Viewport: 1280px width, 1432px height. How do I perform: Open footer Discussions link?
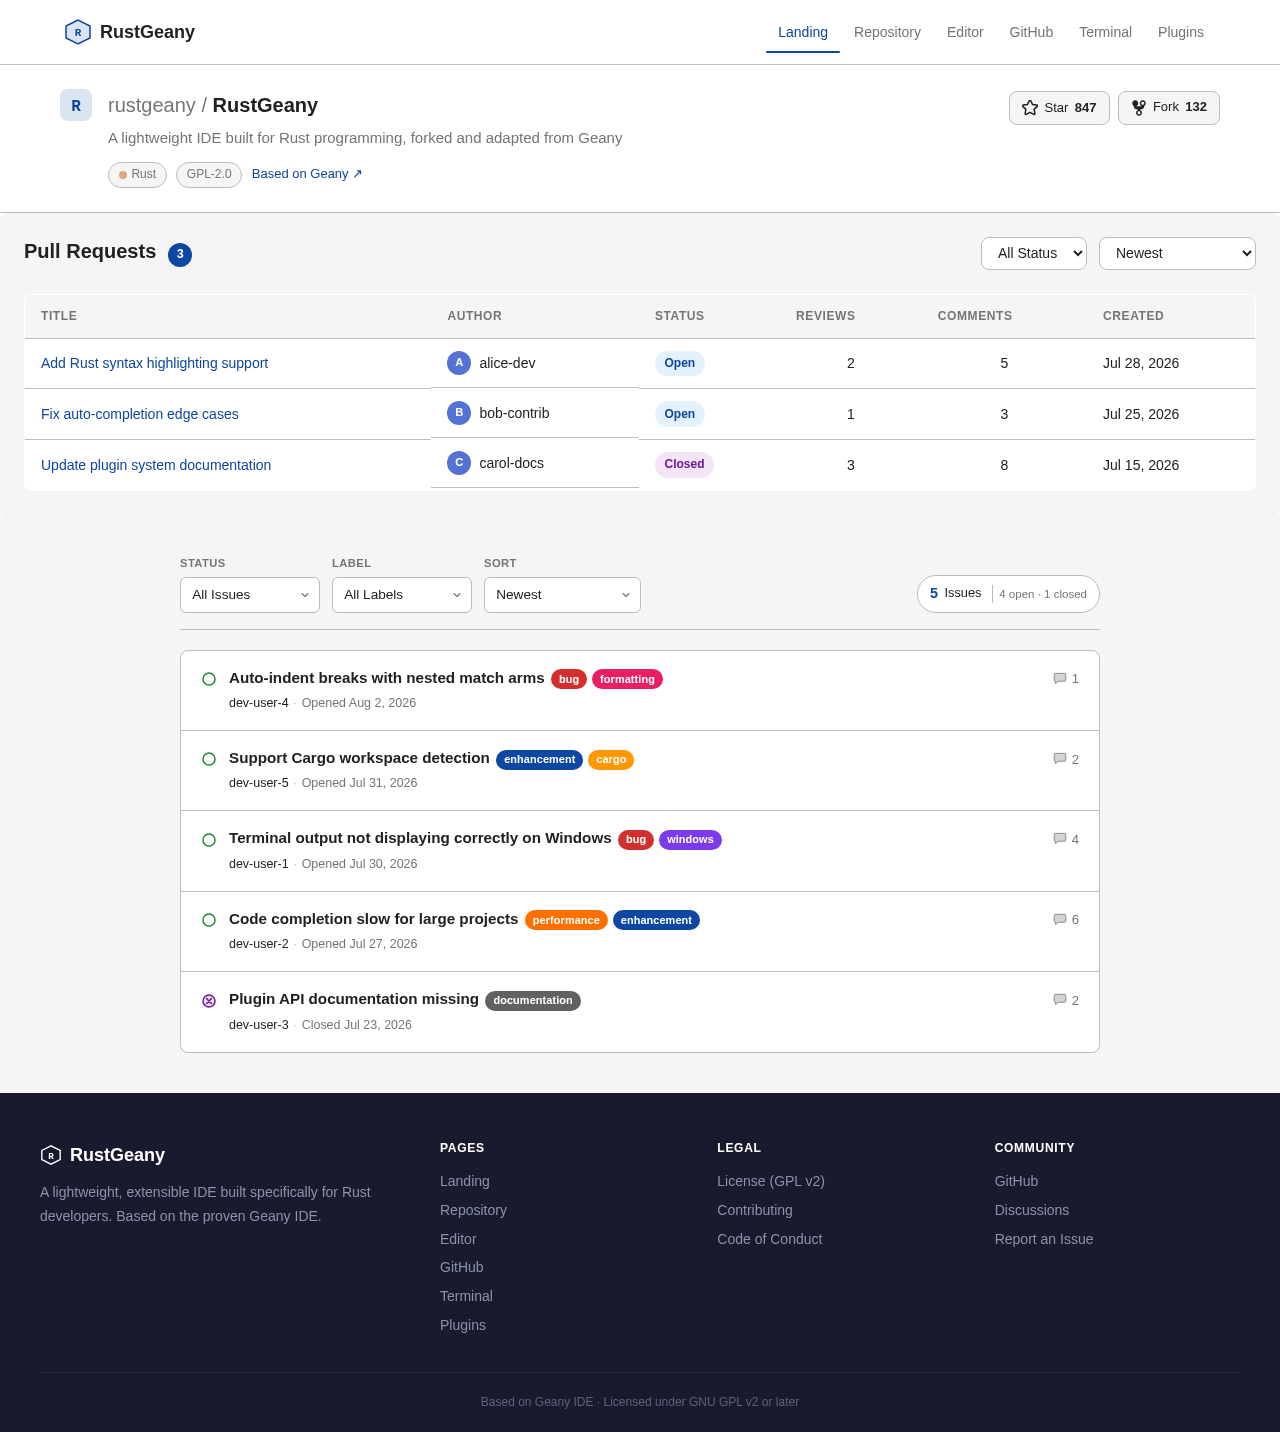(x=1032, y=1210)
